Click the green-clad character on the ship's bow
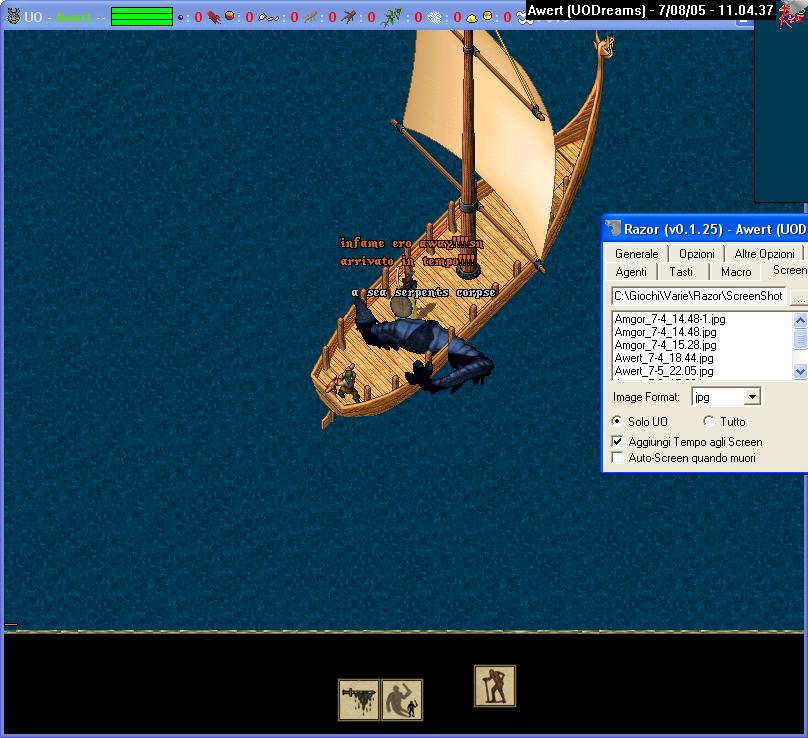 click(x=347, y=383)
